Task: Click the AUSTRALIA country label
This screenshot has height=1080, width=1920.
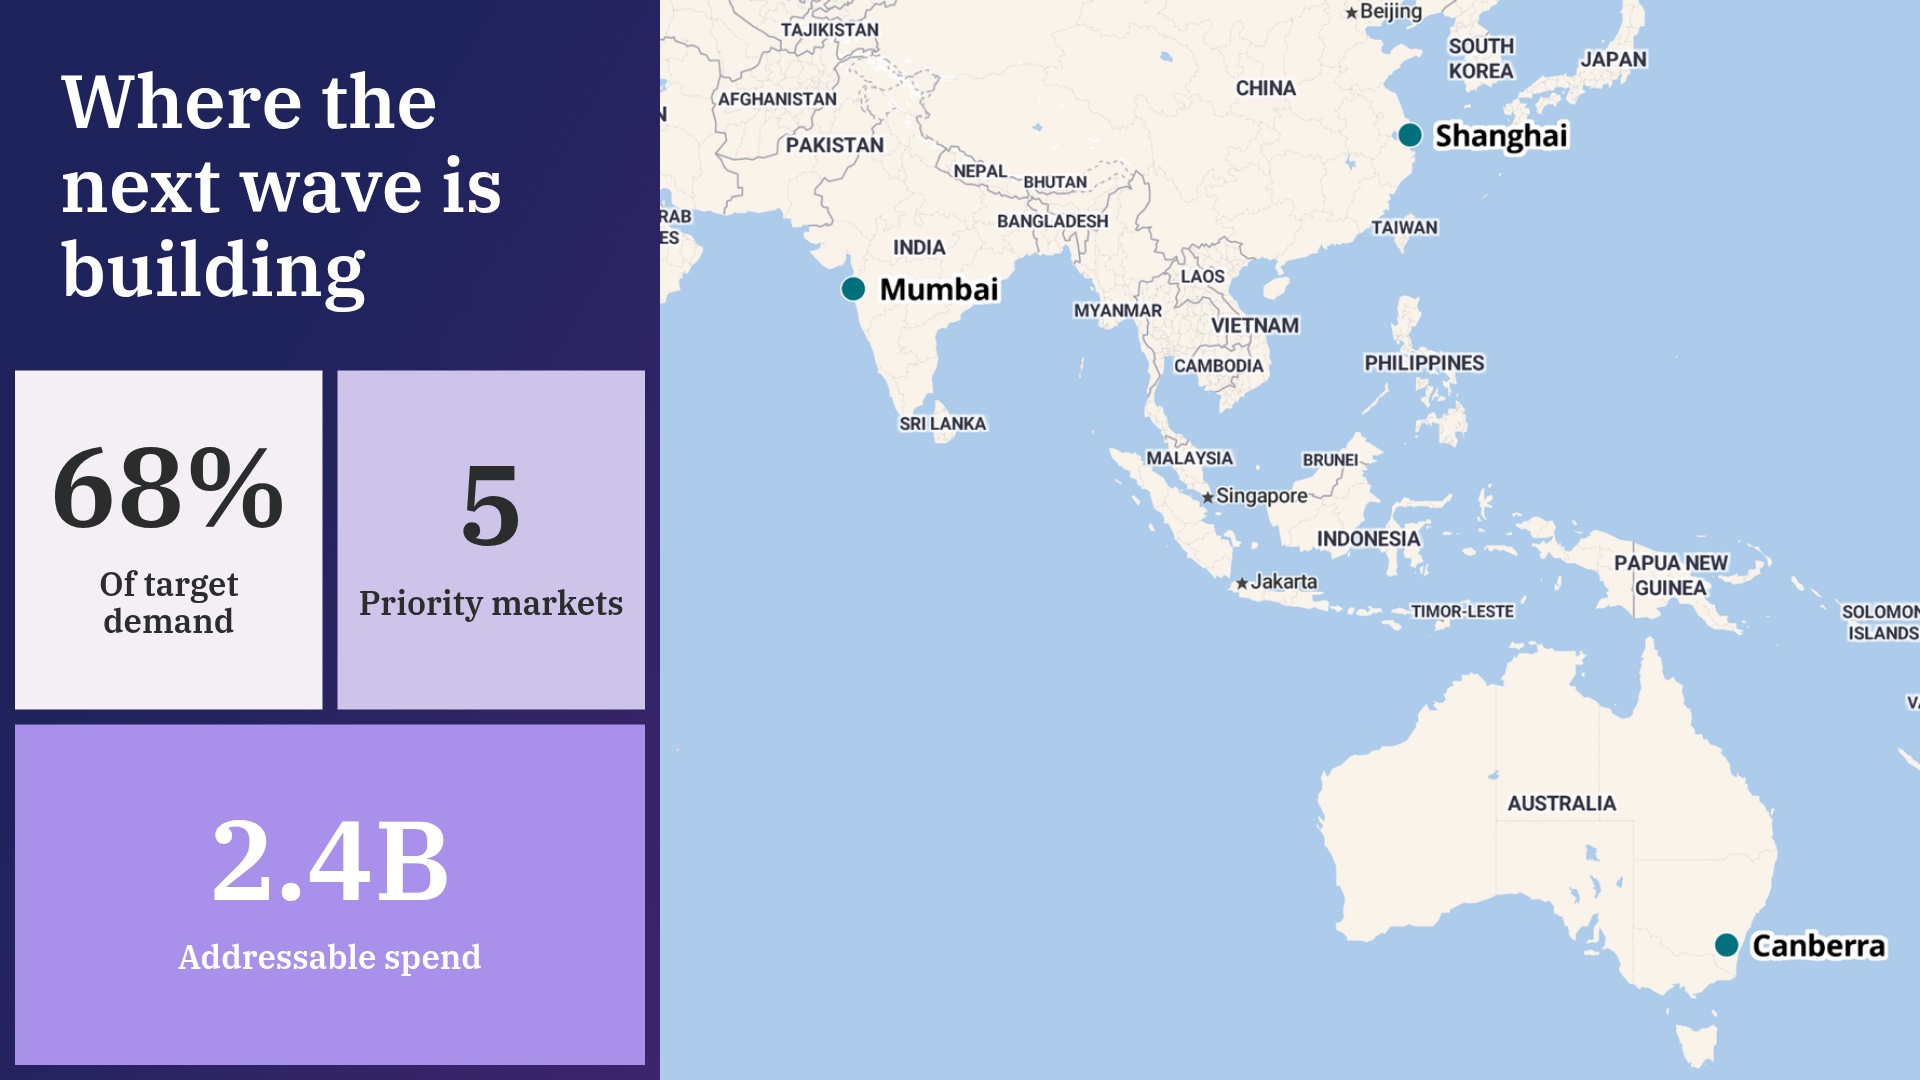Action: pos(1561,804)
